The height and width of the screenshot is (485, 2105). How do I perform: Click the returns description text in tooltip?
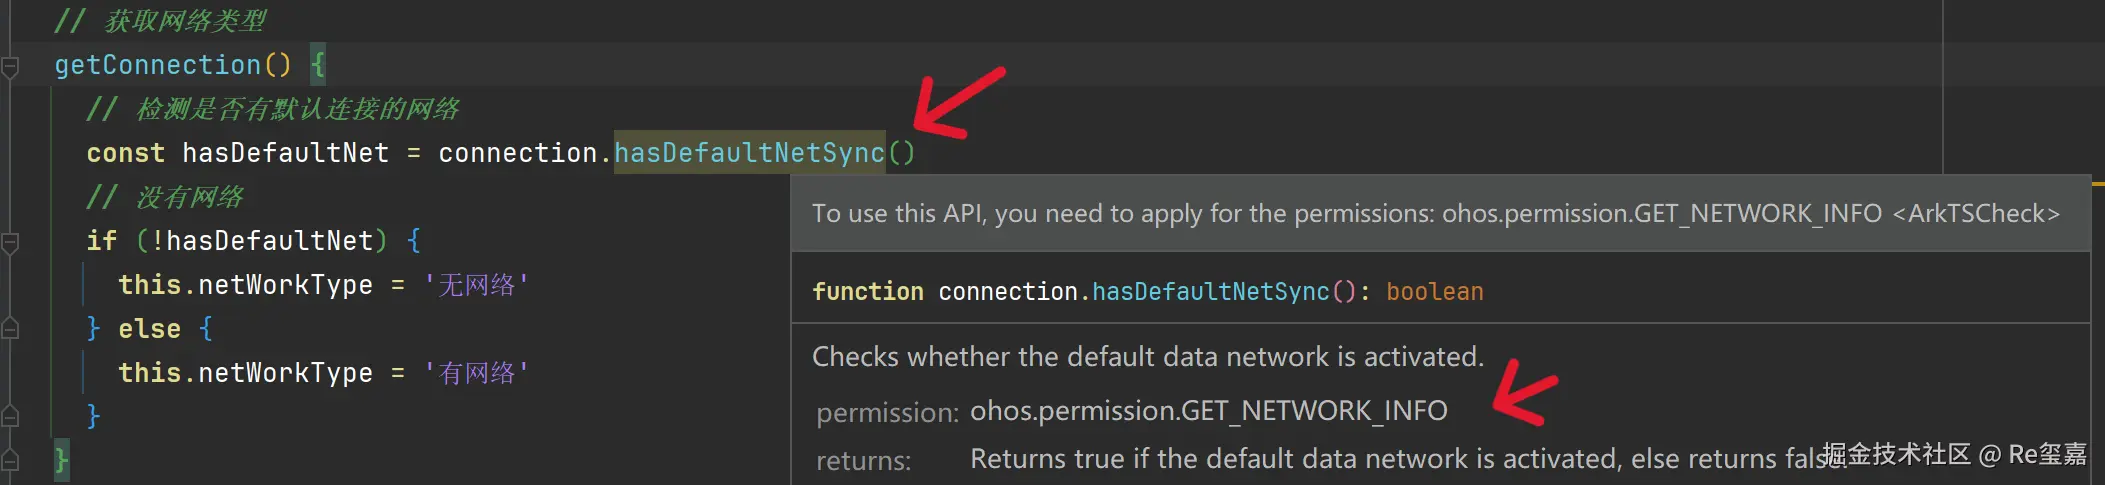(1390, 459)
